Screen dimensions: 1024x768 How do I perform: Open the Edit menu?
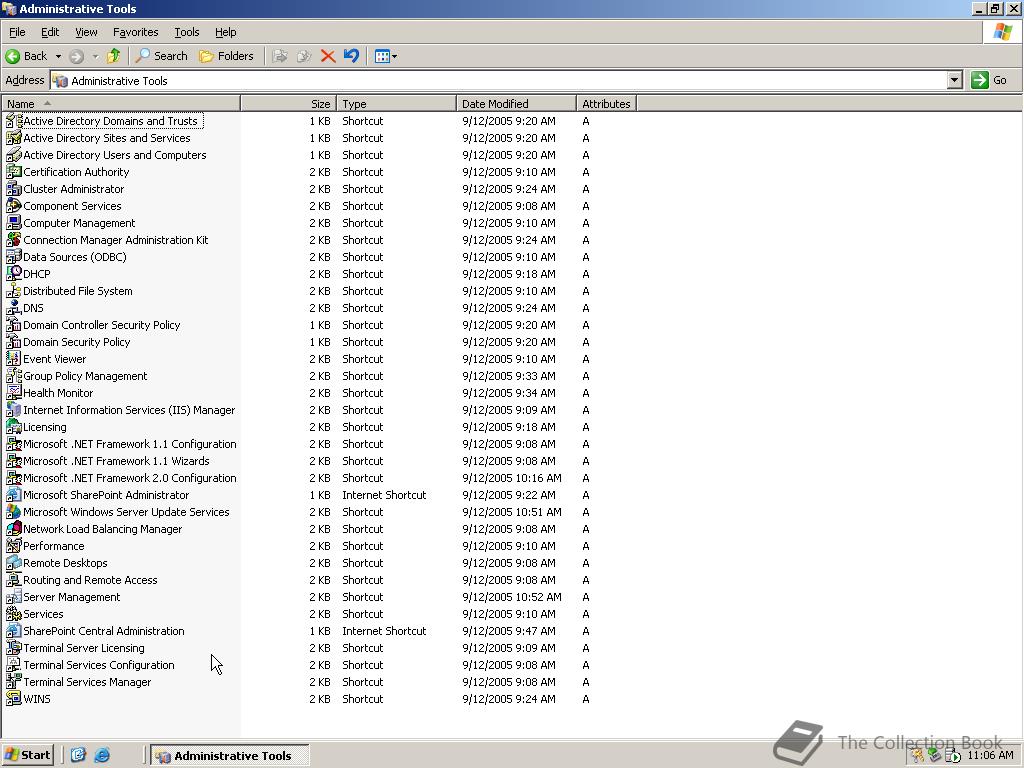[x=50, y=32]
